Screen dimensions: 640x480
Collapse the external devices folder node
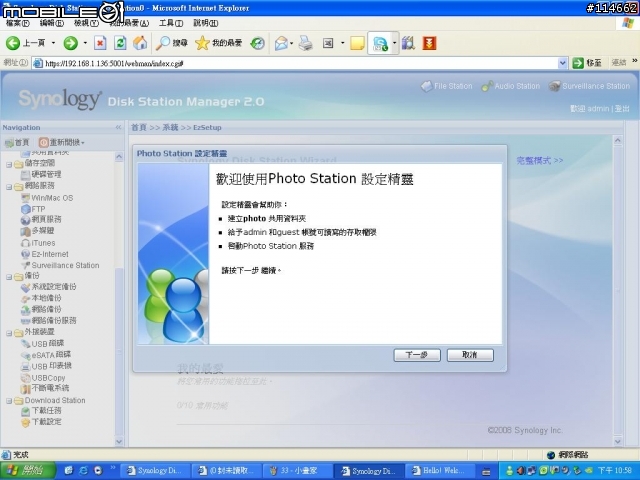[9, 333]
